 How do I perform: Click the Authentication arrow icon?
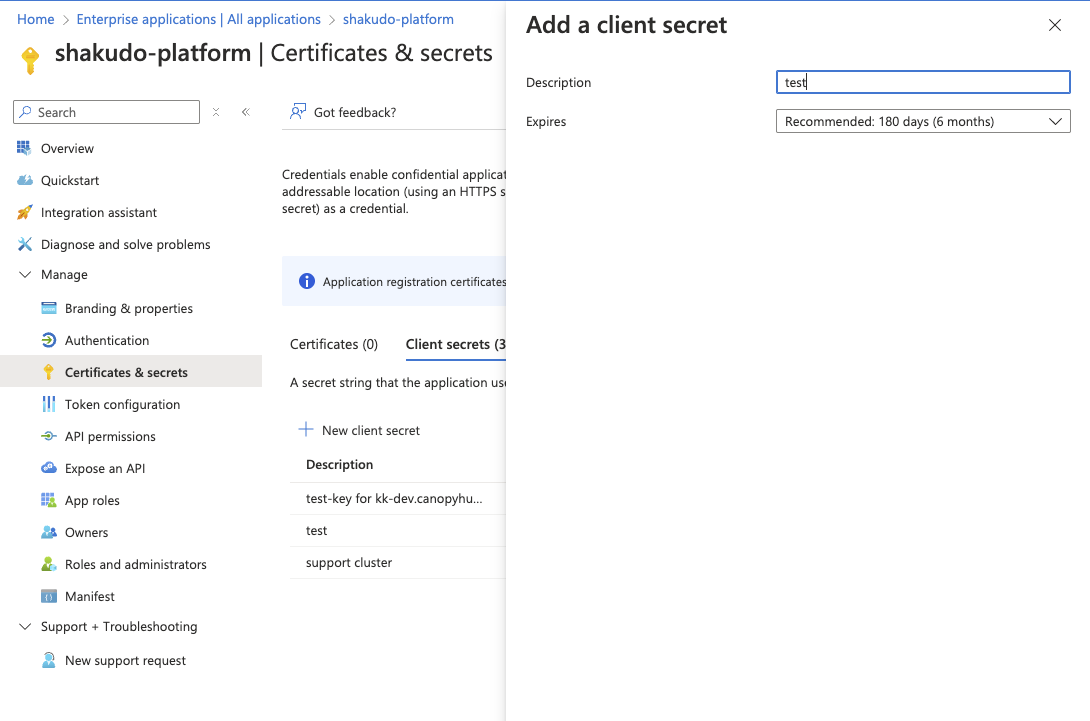(x=49, y=340)
